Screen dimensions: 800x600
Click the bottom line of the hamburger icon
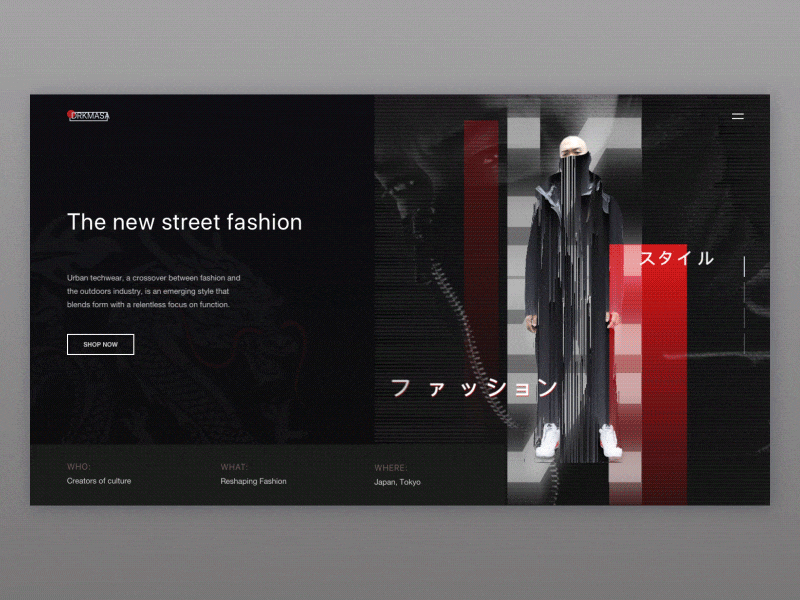tap(738, 119)
